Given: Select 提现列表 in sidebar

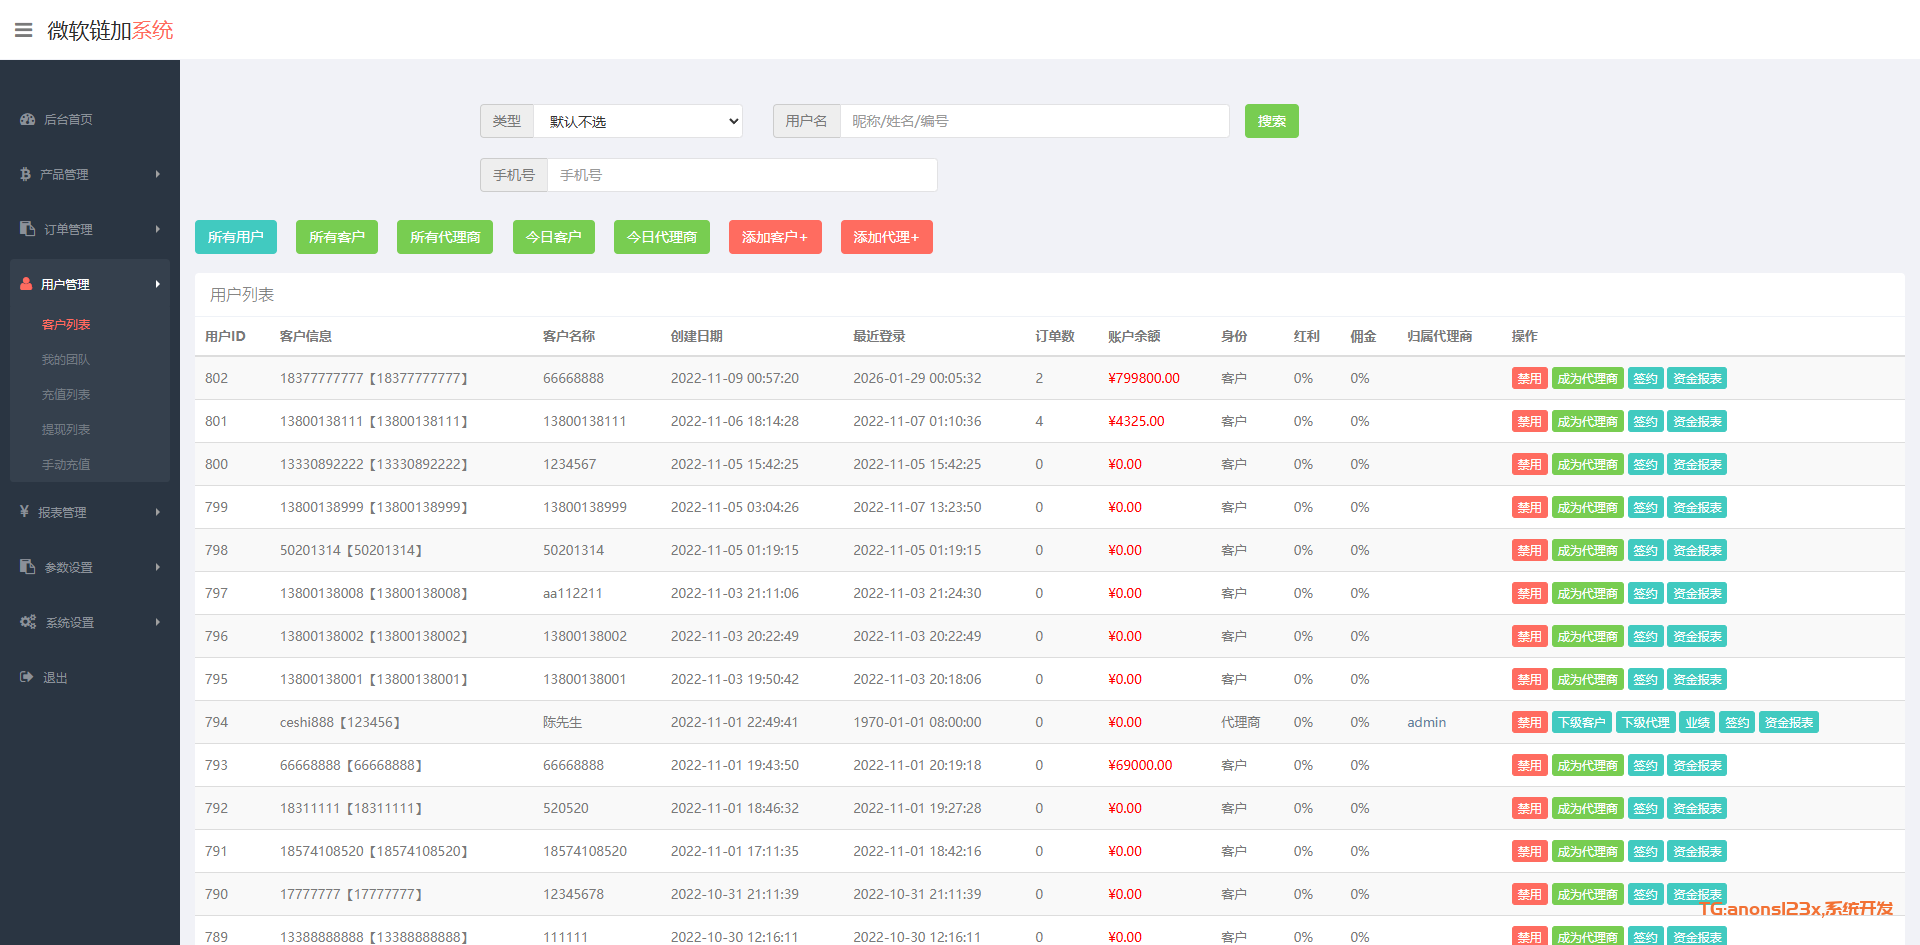Looking at the screenshot, I should (x=66, y=429).
